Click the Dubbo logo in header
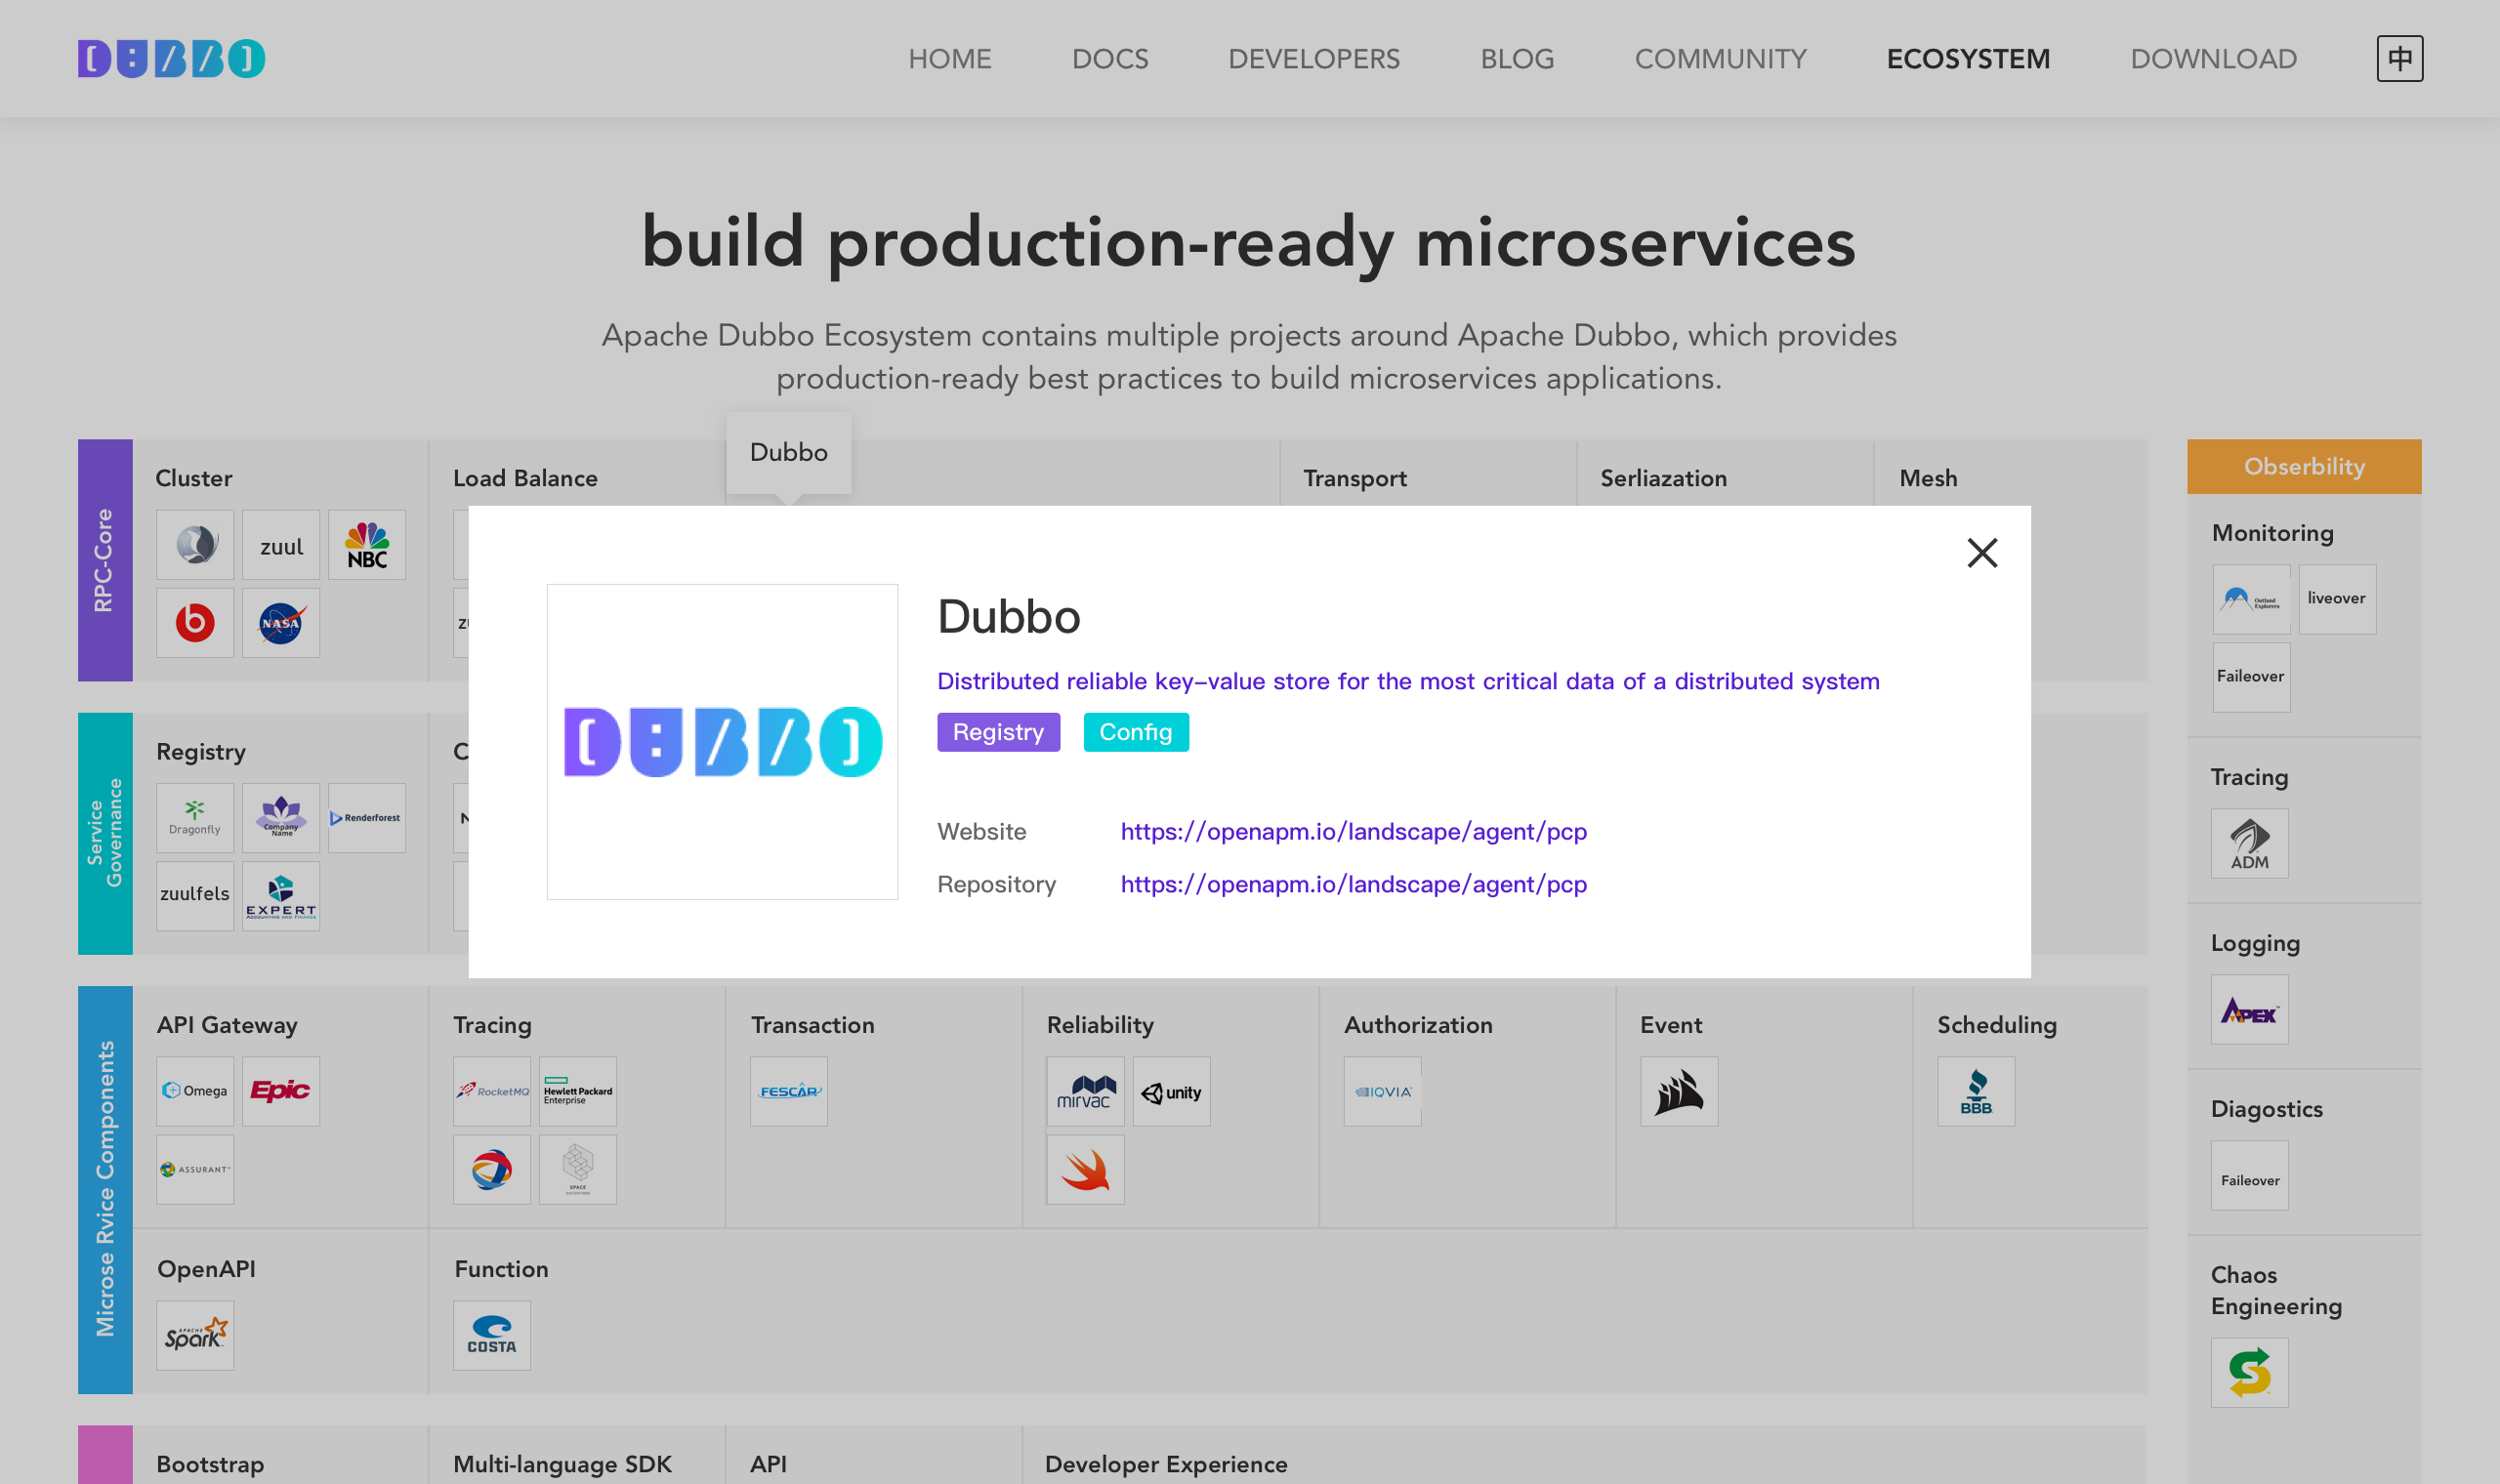Screen dimensions: 2500x1484 click(171, 58)
